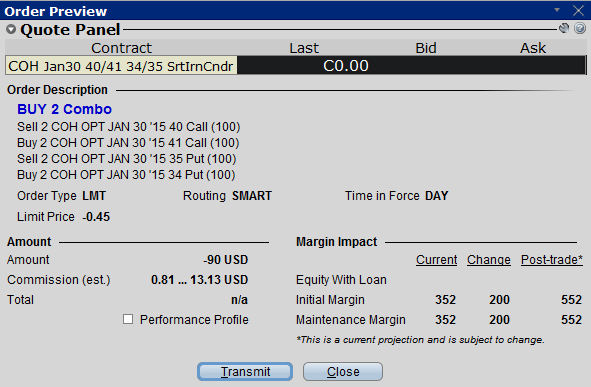Select leg Sell 2 COH 35 Put

[127, 159]
